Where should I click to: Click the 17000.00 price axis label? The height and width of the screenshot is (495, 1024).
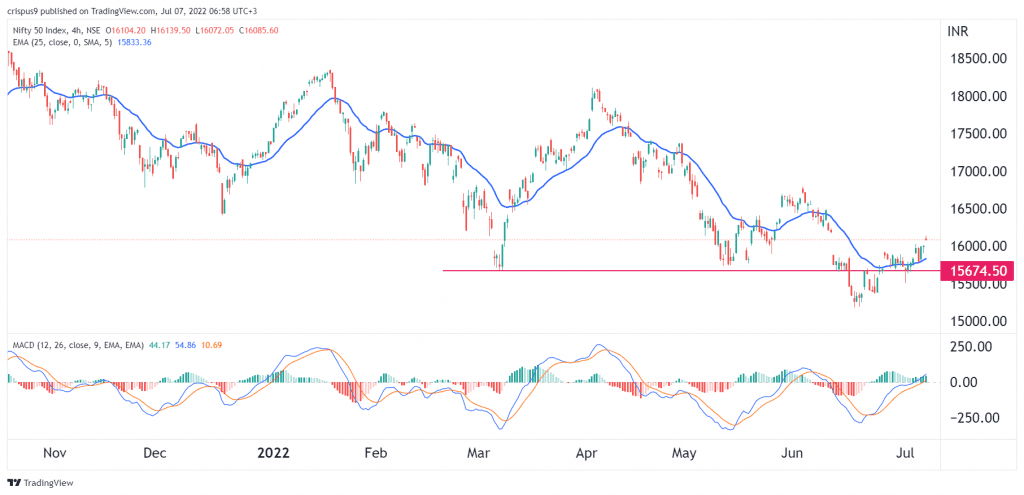click(x=978, y=172)
